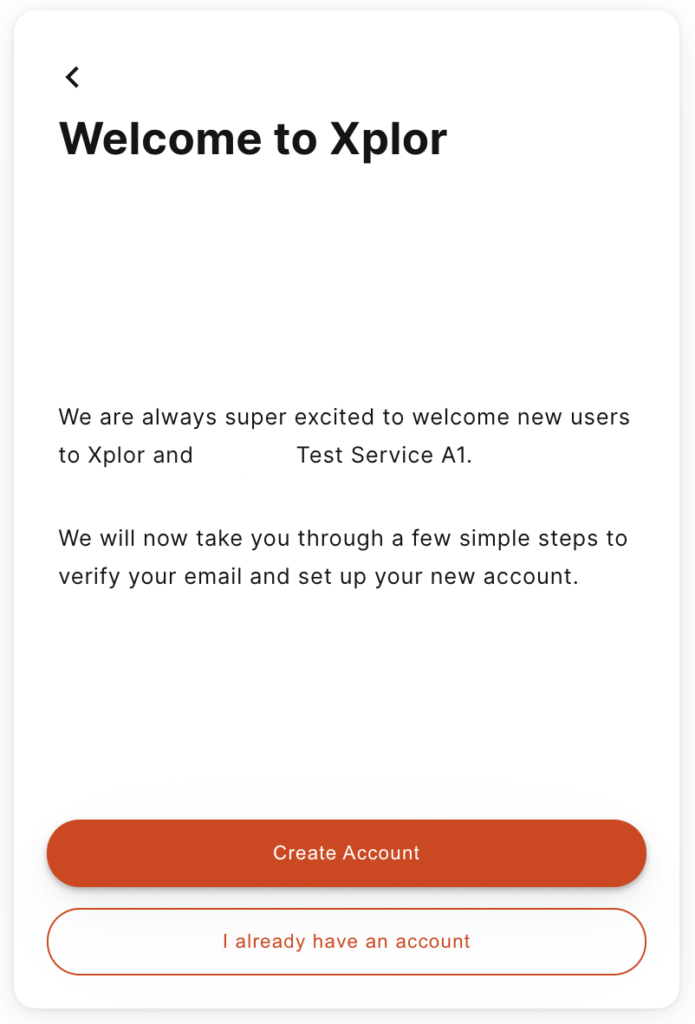
Task: Choose the outlined existing-account button
Action: [x=346, y=941]
